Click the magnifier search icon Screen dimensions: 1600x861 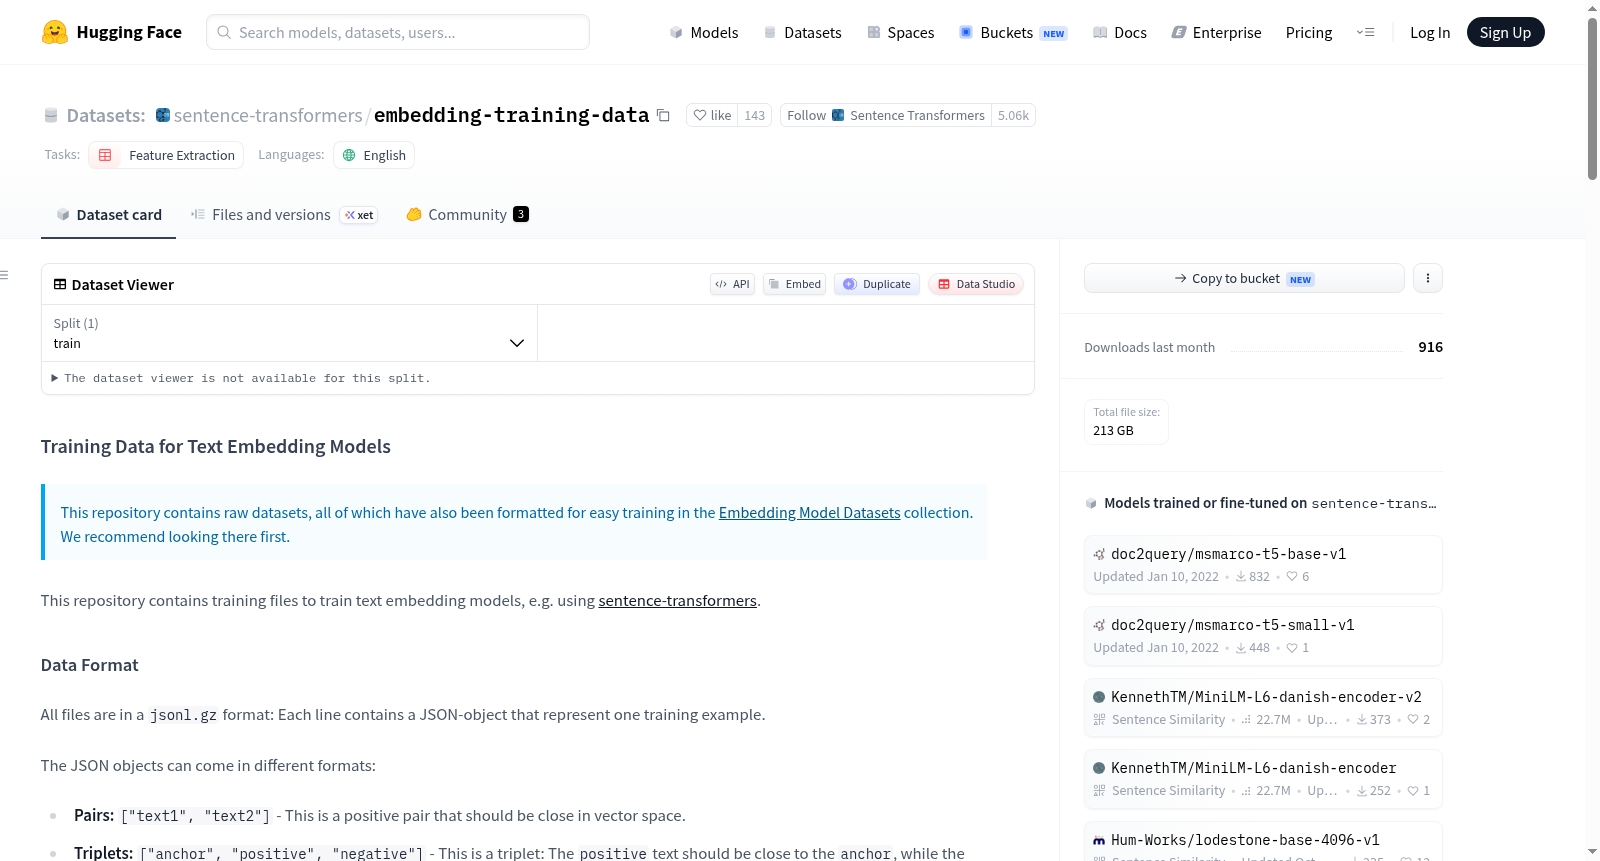pos(224,32)
